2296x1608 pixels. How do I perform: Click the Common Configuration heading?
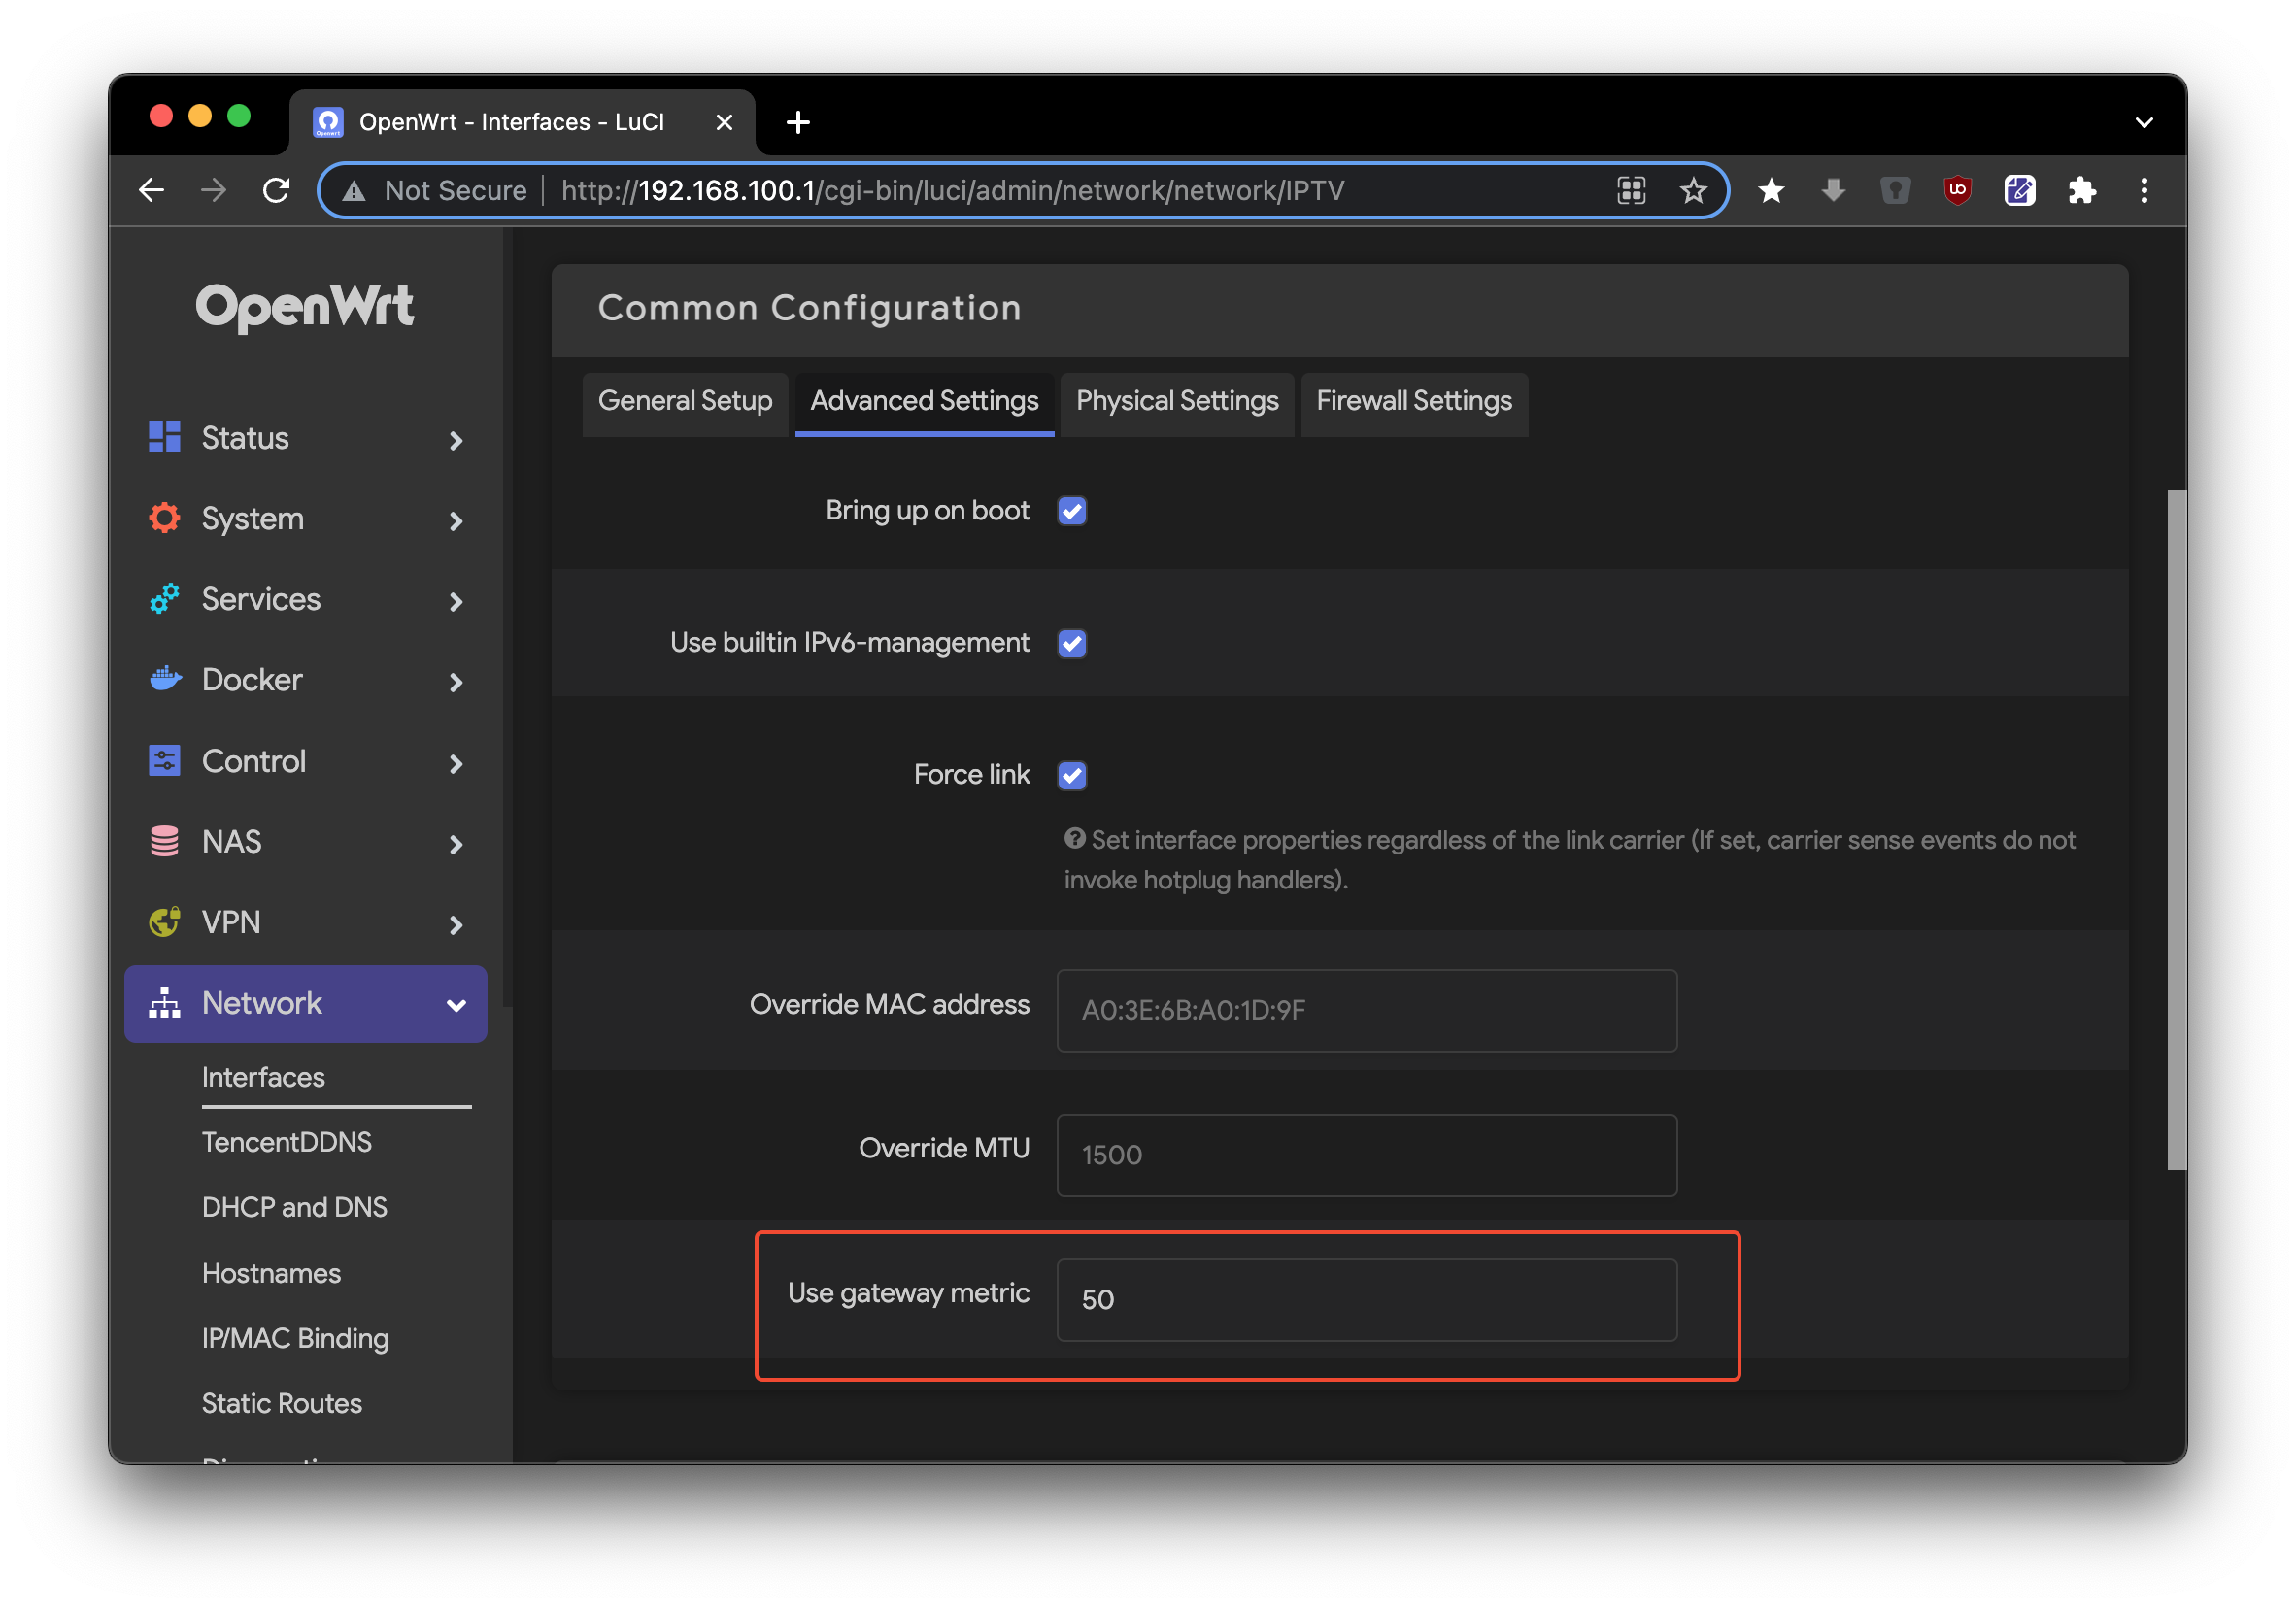coord(809,308)
